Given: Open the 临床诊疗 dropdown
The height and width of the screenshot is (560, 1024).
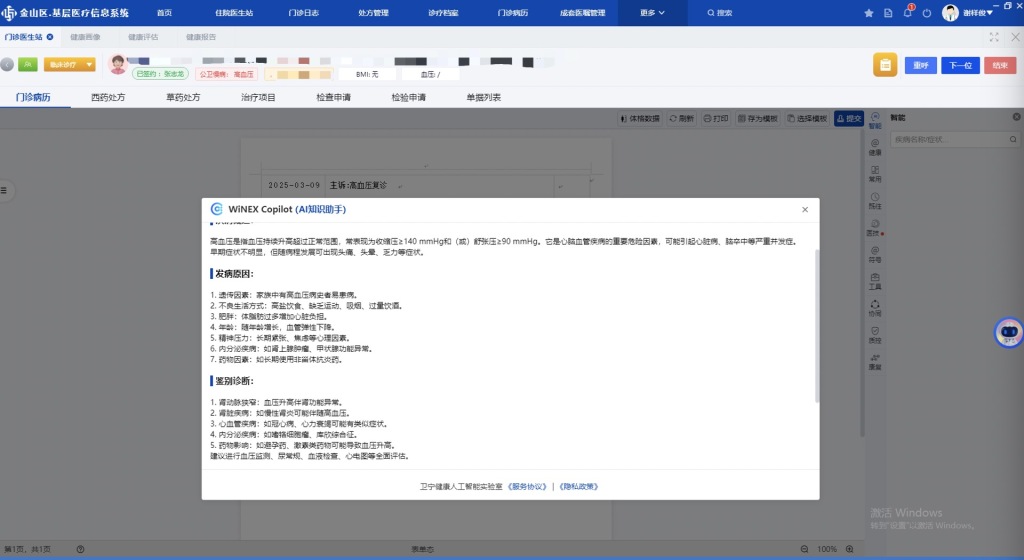Looking at the screenshot, I should (69, 65).
